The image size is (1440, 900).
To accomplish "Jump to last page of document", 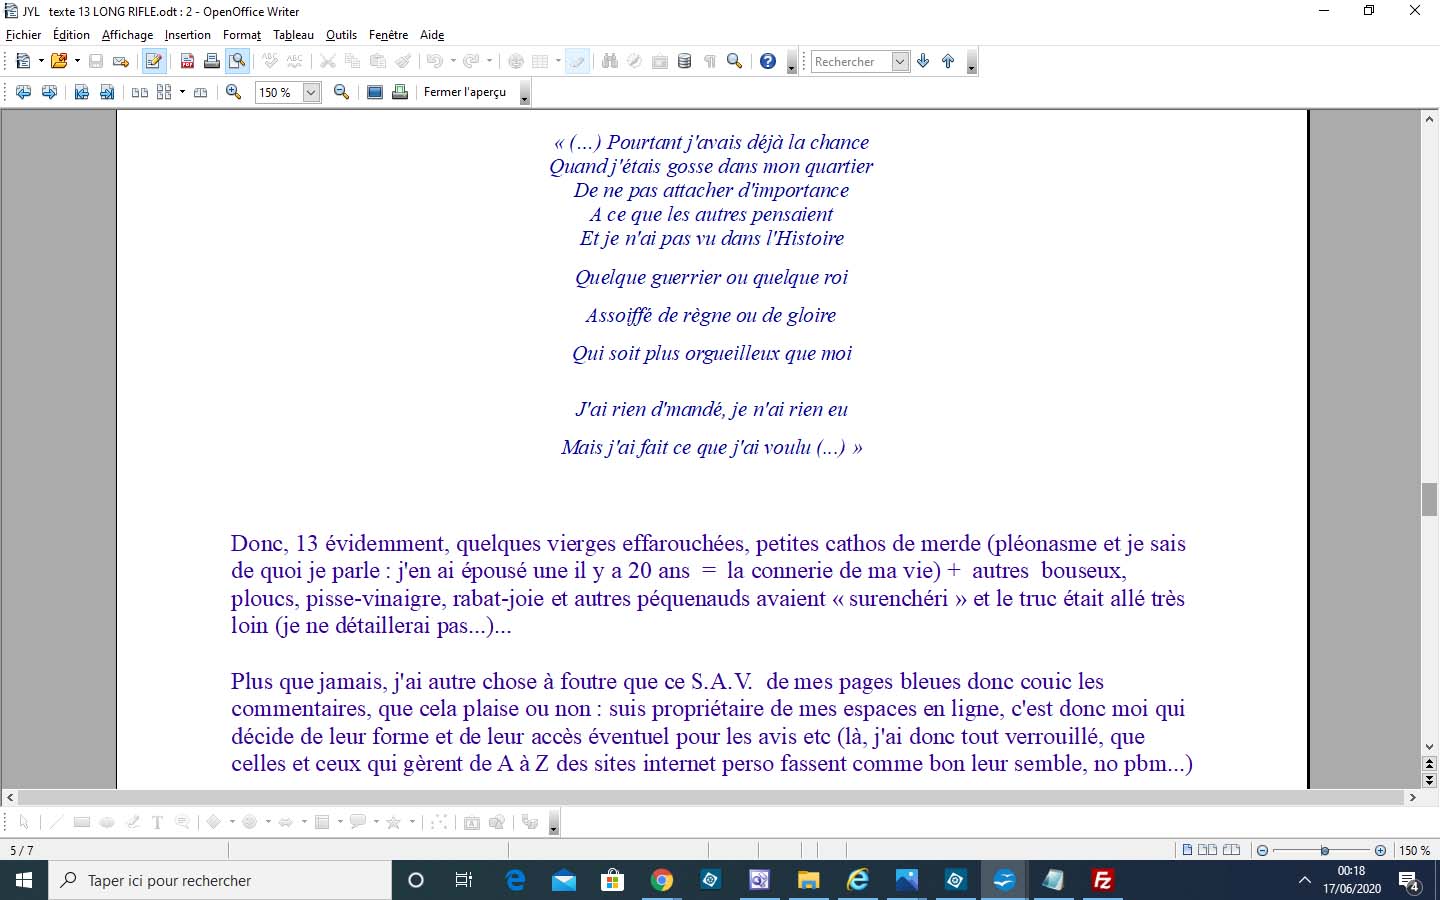I will [106, 92].
